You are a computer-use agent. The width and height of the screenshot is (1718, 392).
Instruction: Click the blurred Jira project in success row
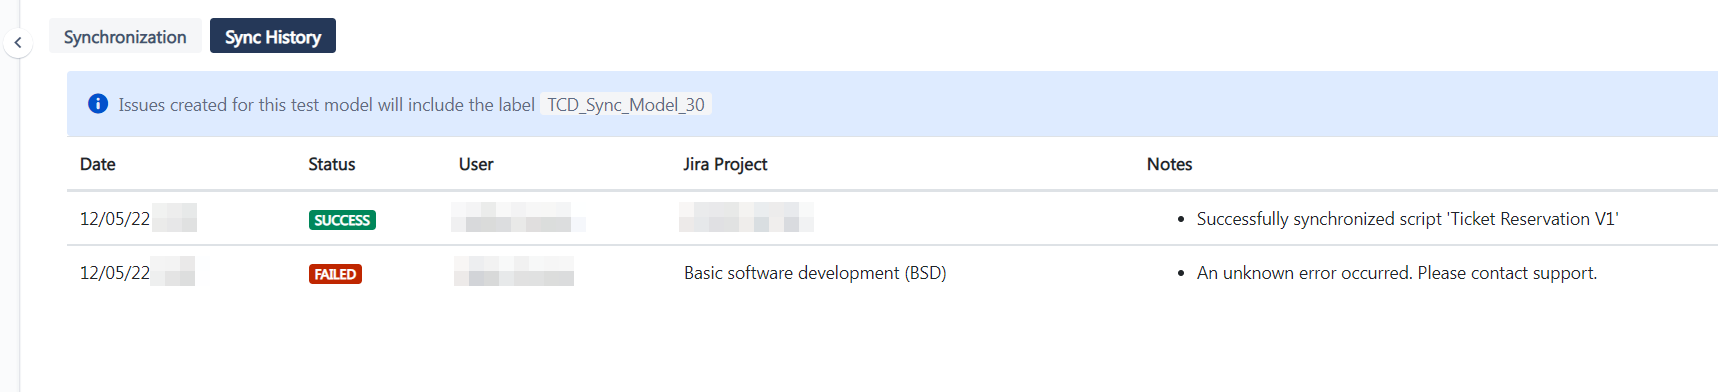coord(746,217)
